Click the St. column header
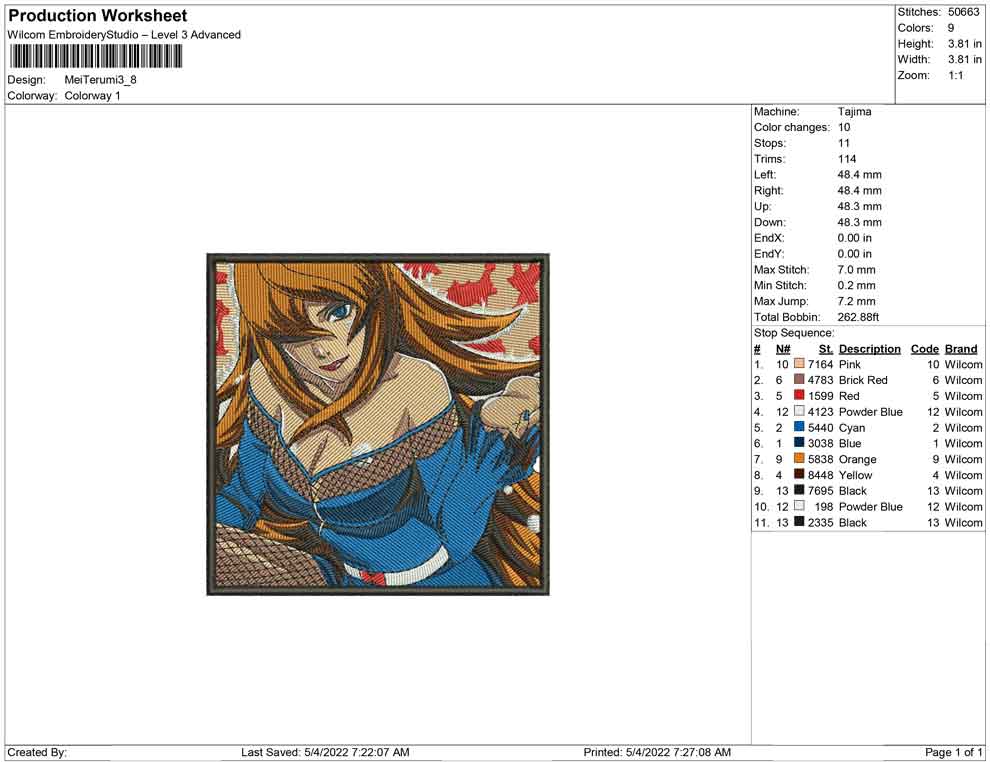 (826, 349)
